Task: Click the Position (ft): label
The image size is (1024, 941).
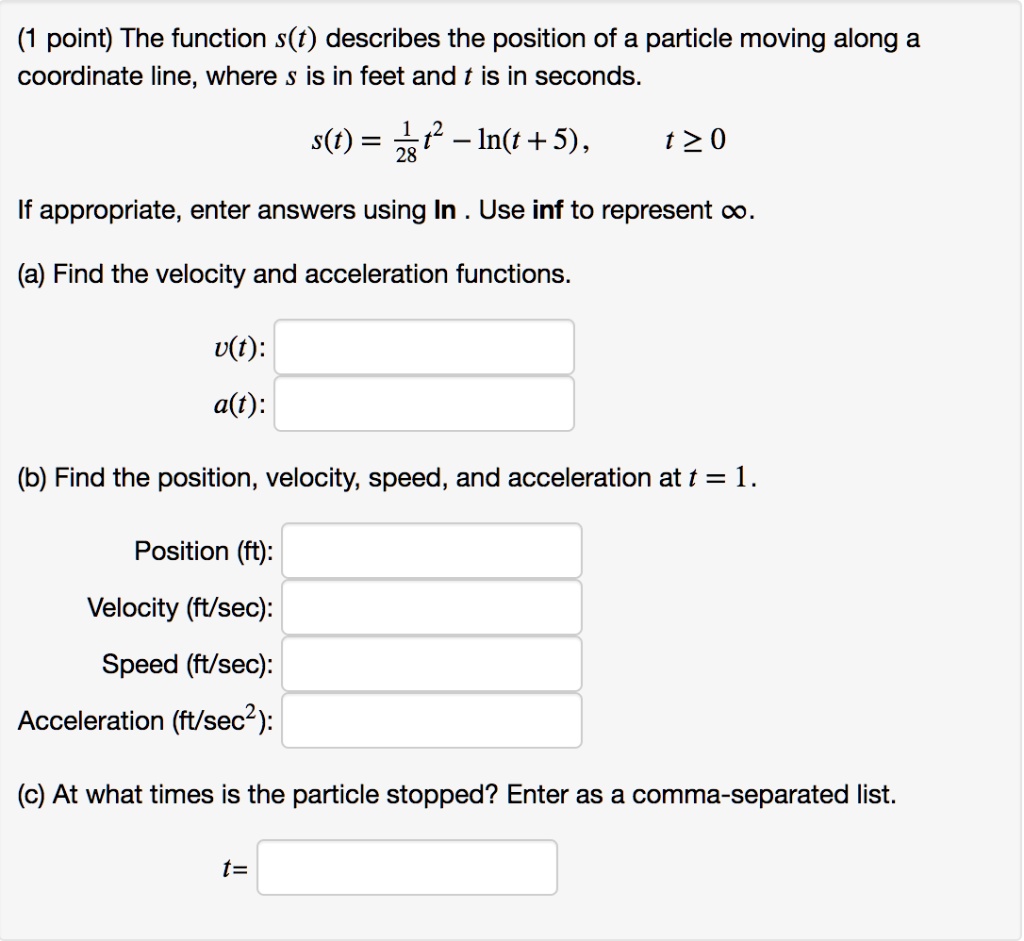Action: point(203,551)
